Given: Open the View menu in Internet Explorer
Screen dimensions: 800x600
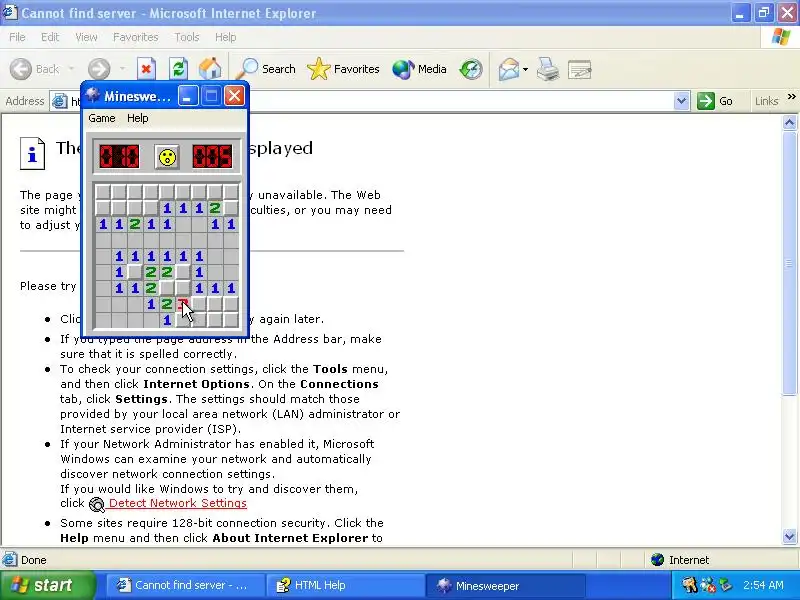Looking at the screenshot, I should coord(86,37).
